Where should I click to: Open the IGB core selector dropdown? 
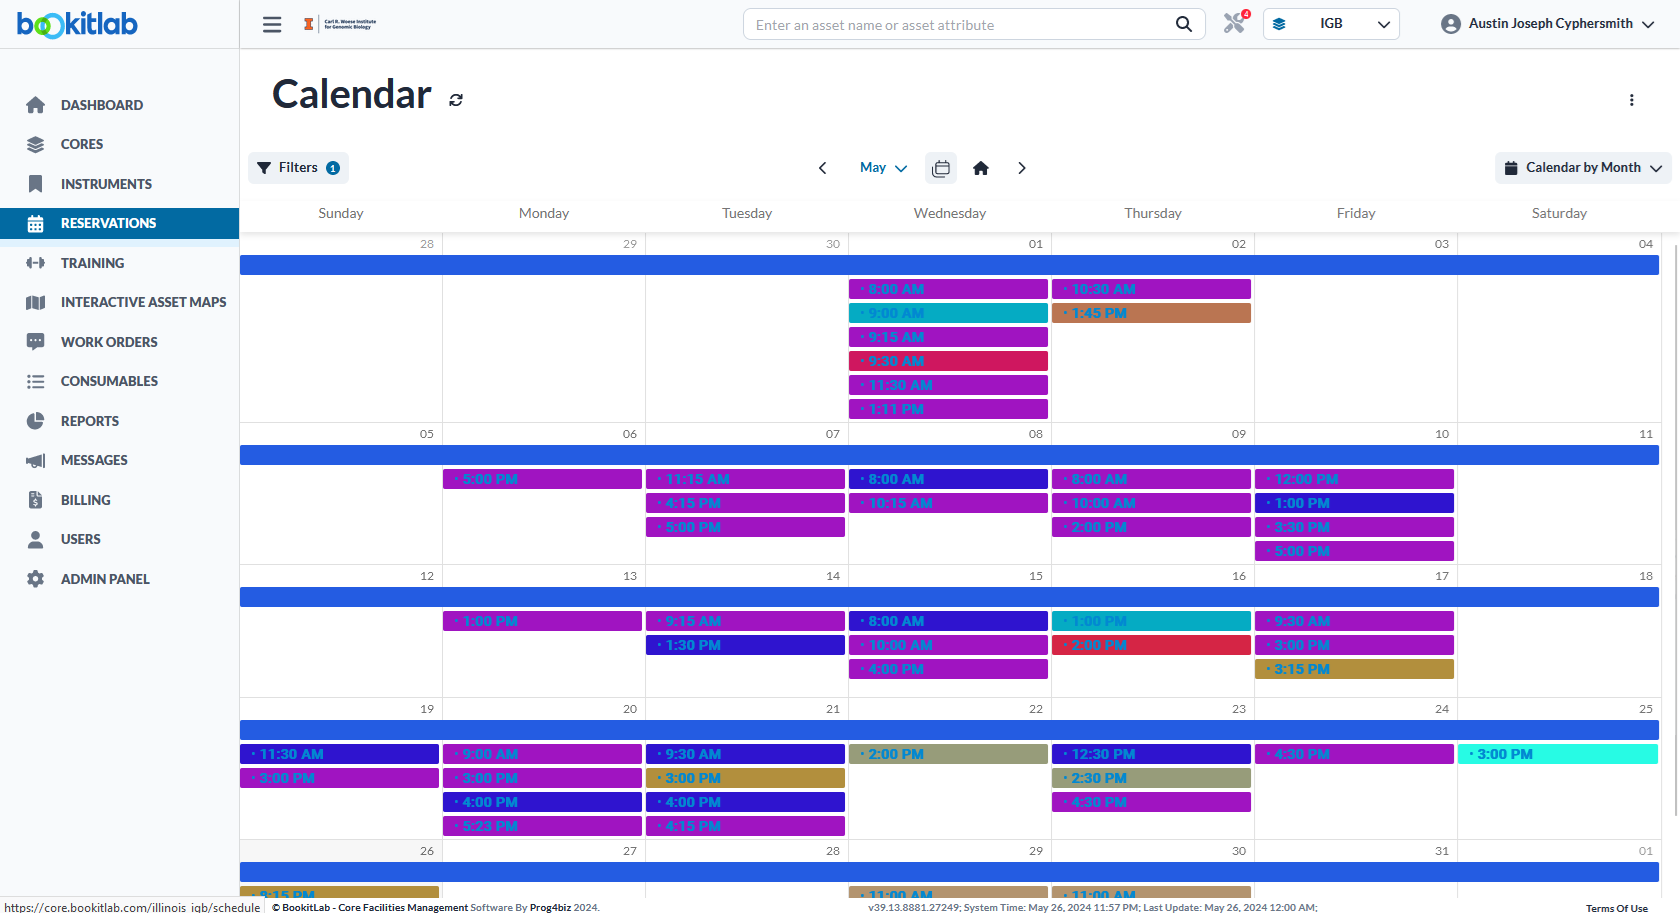tap(1331, 24)
